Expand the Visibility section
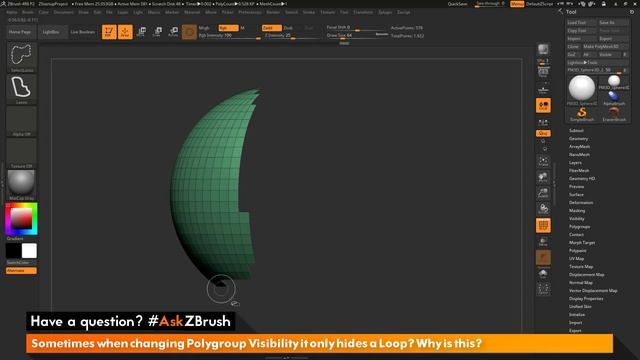Screen dimensions: 640x360 coord(577,219)
